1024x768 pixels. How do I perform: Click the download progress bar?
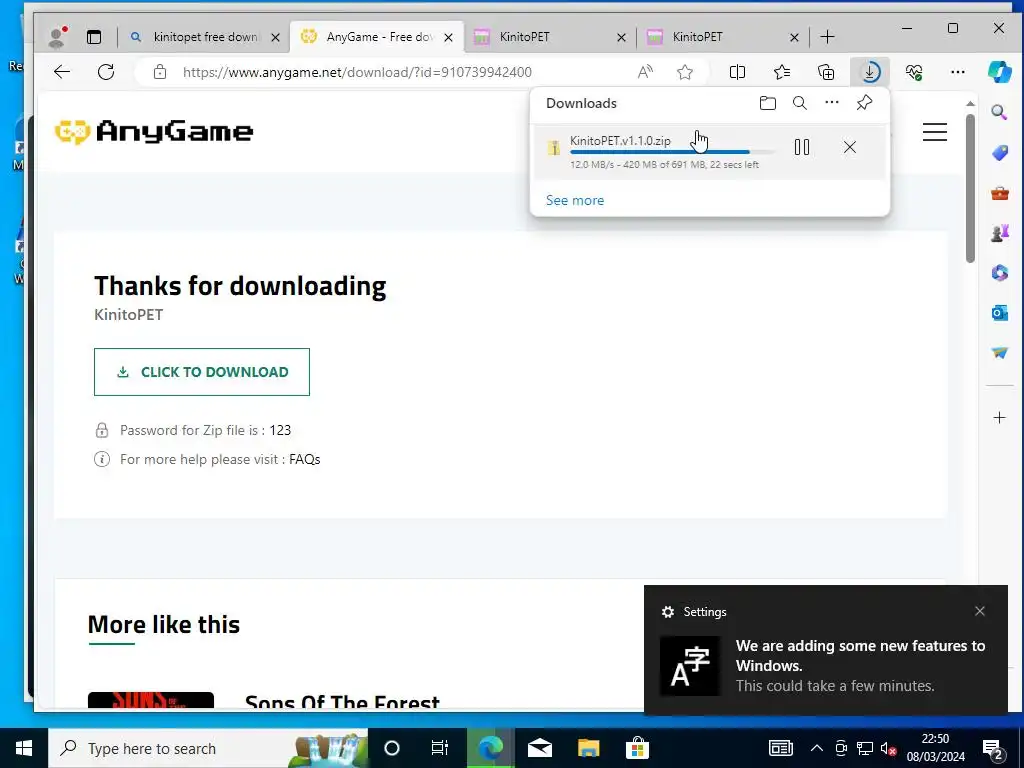pos(673,152)
